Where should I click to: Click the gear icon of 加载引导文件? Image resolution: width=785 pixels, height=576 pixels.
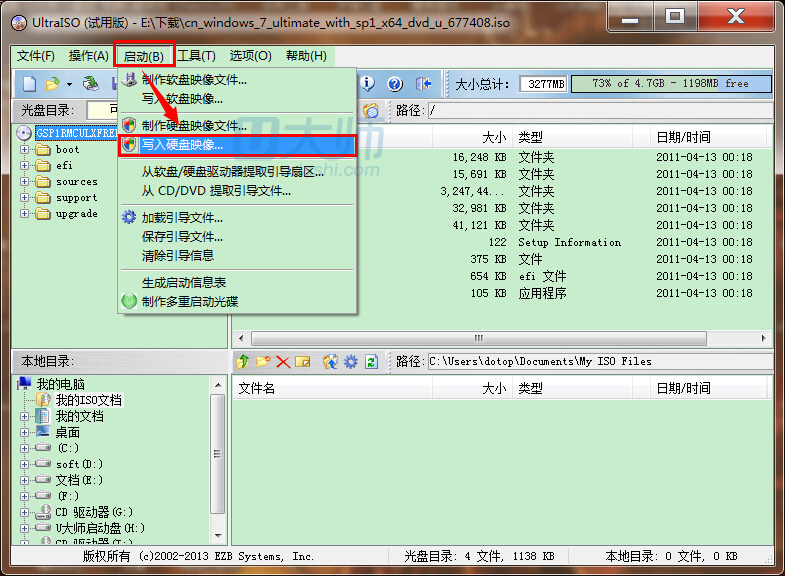[x=129, y=217]
